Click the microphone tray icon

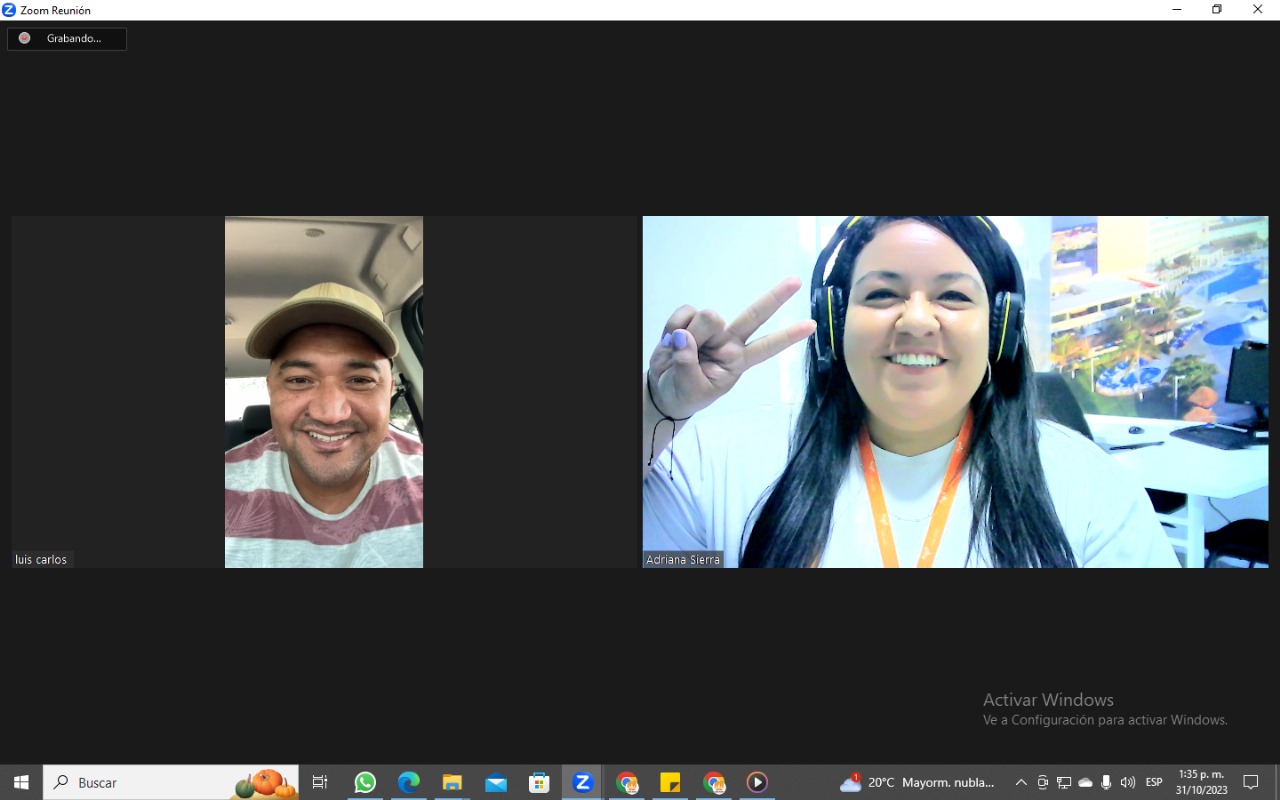pos(1106,782)
